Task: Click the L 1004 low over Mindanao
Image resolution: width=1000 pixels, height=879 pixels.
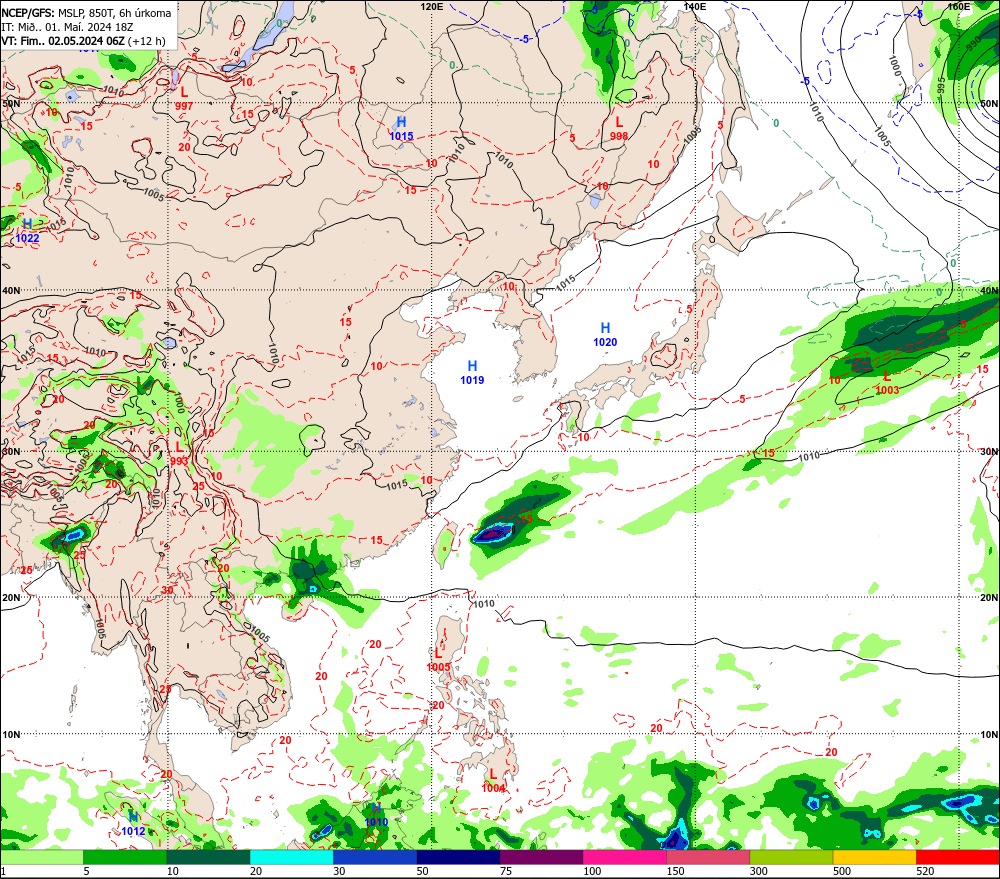Action: click(x=493, y=781)
